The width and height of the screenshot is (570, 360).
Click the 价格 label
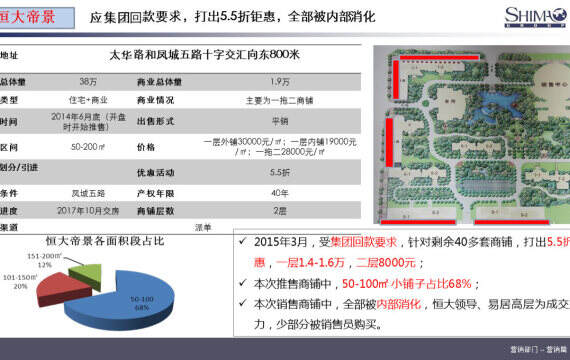(x=146, y=147)
